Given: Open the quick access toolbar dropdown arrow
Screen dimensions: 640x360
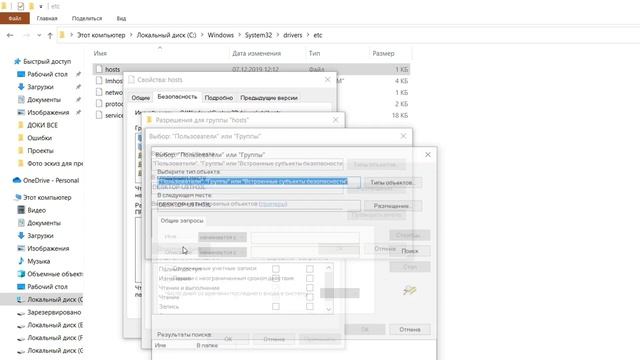Looking at the screenshot, I should [x=41, y=7].
